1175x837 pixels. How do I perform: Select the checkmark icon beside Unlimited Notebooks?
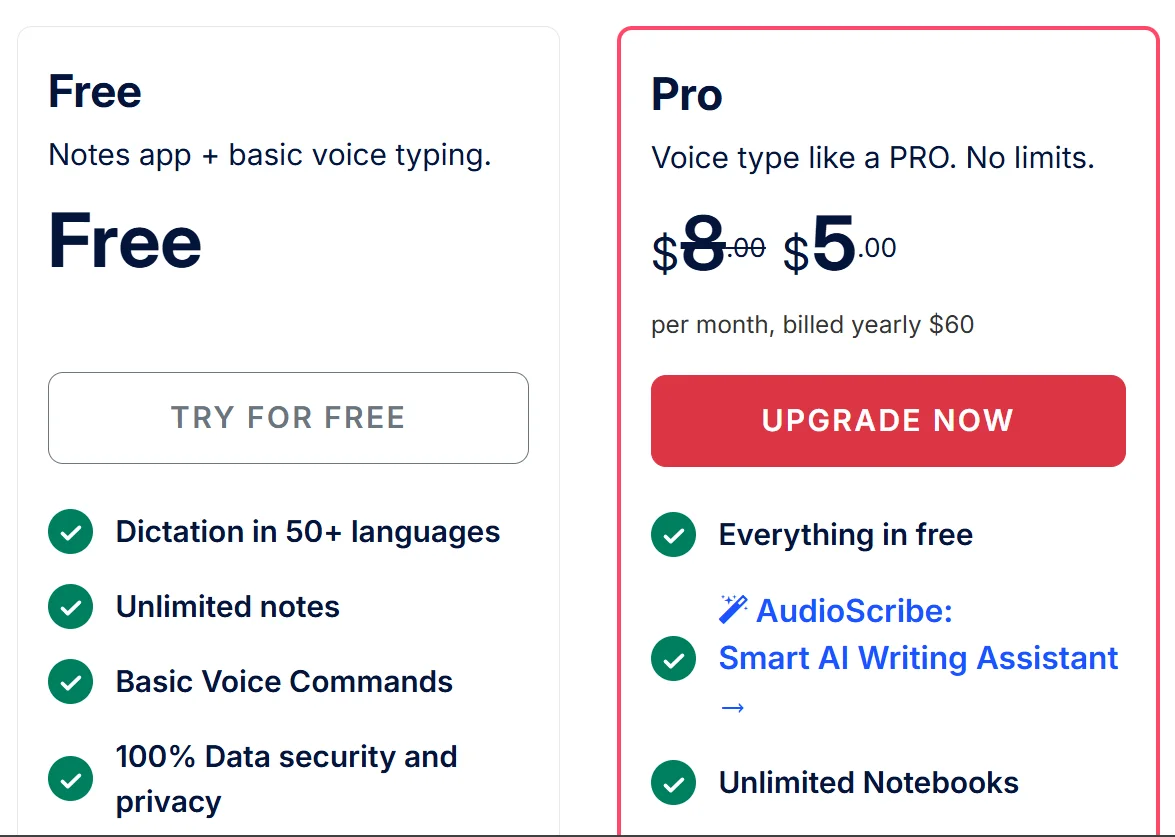[673, 783]
